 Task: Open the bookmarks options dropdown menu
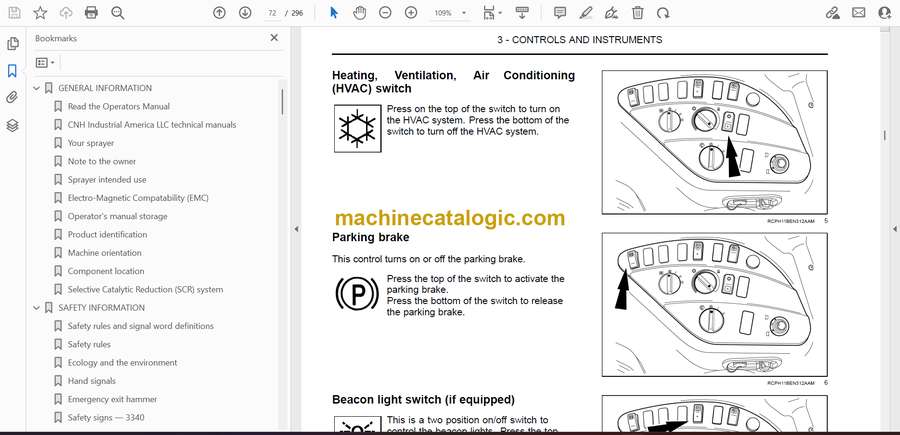45,62
